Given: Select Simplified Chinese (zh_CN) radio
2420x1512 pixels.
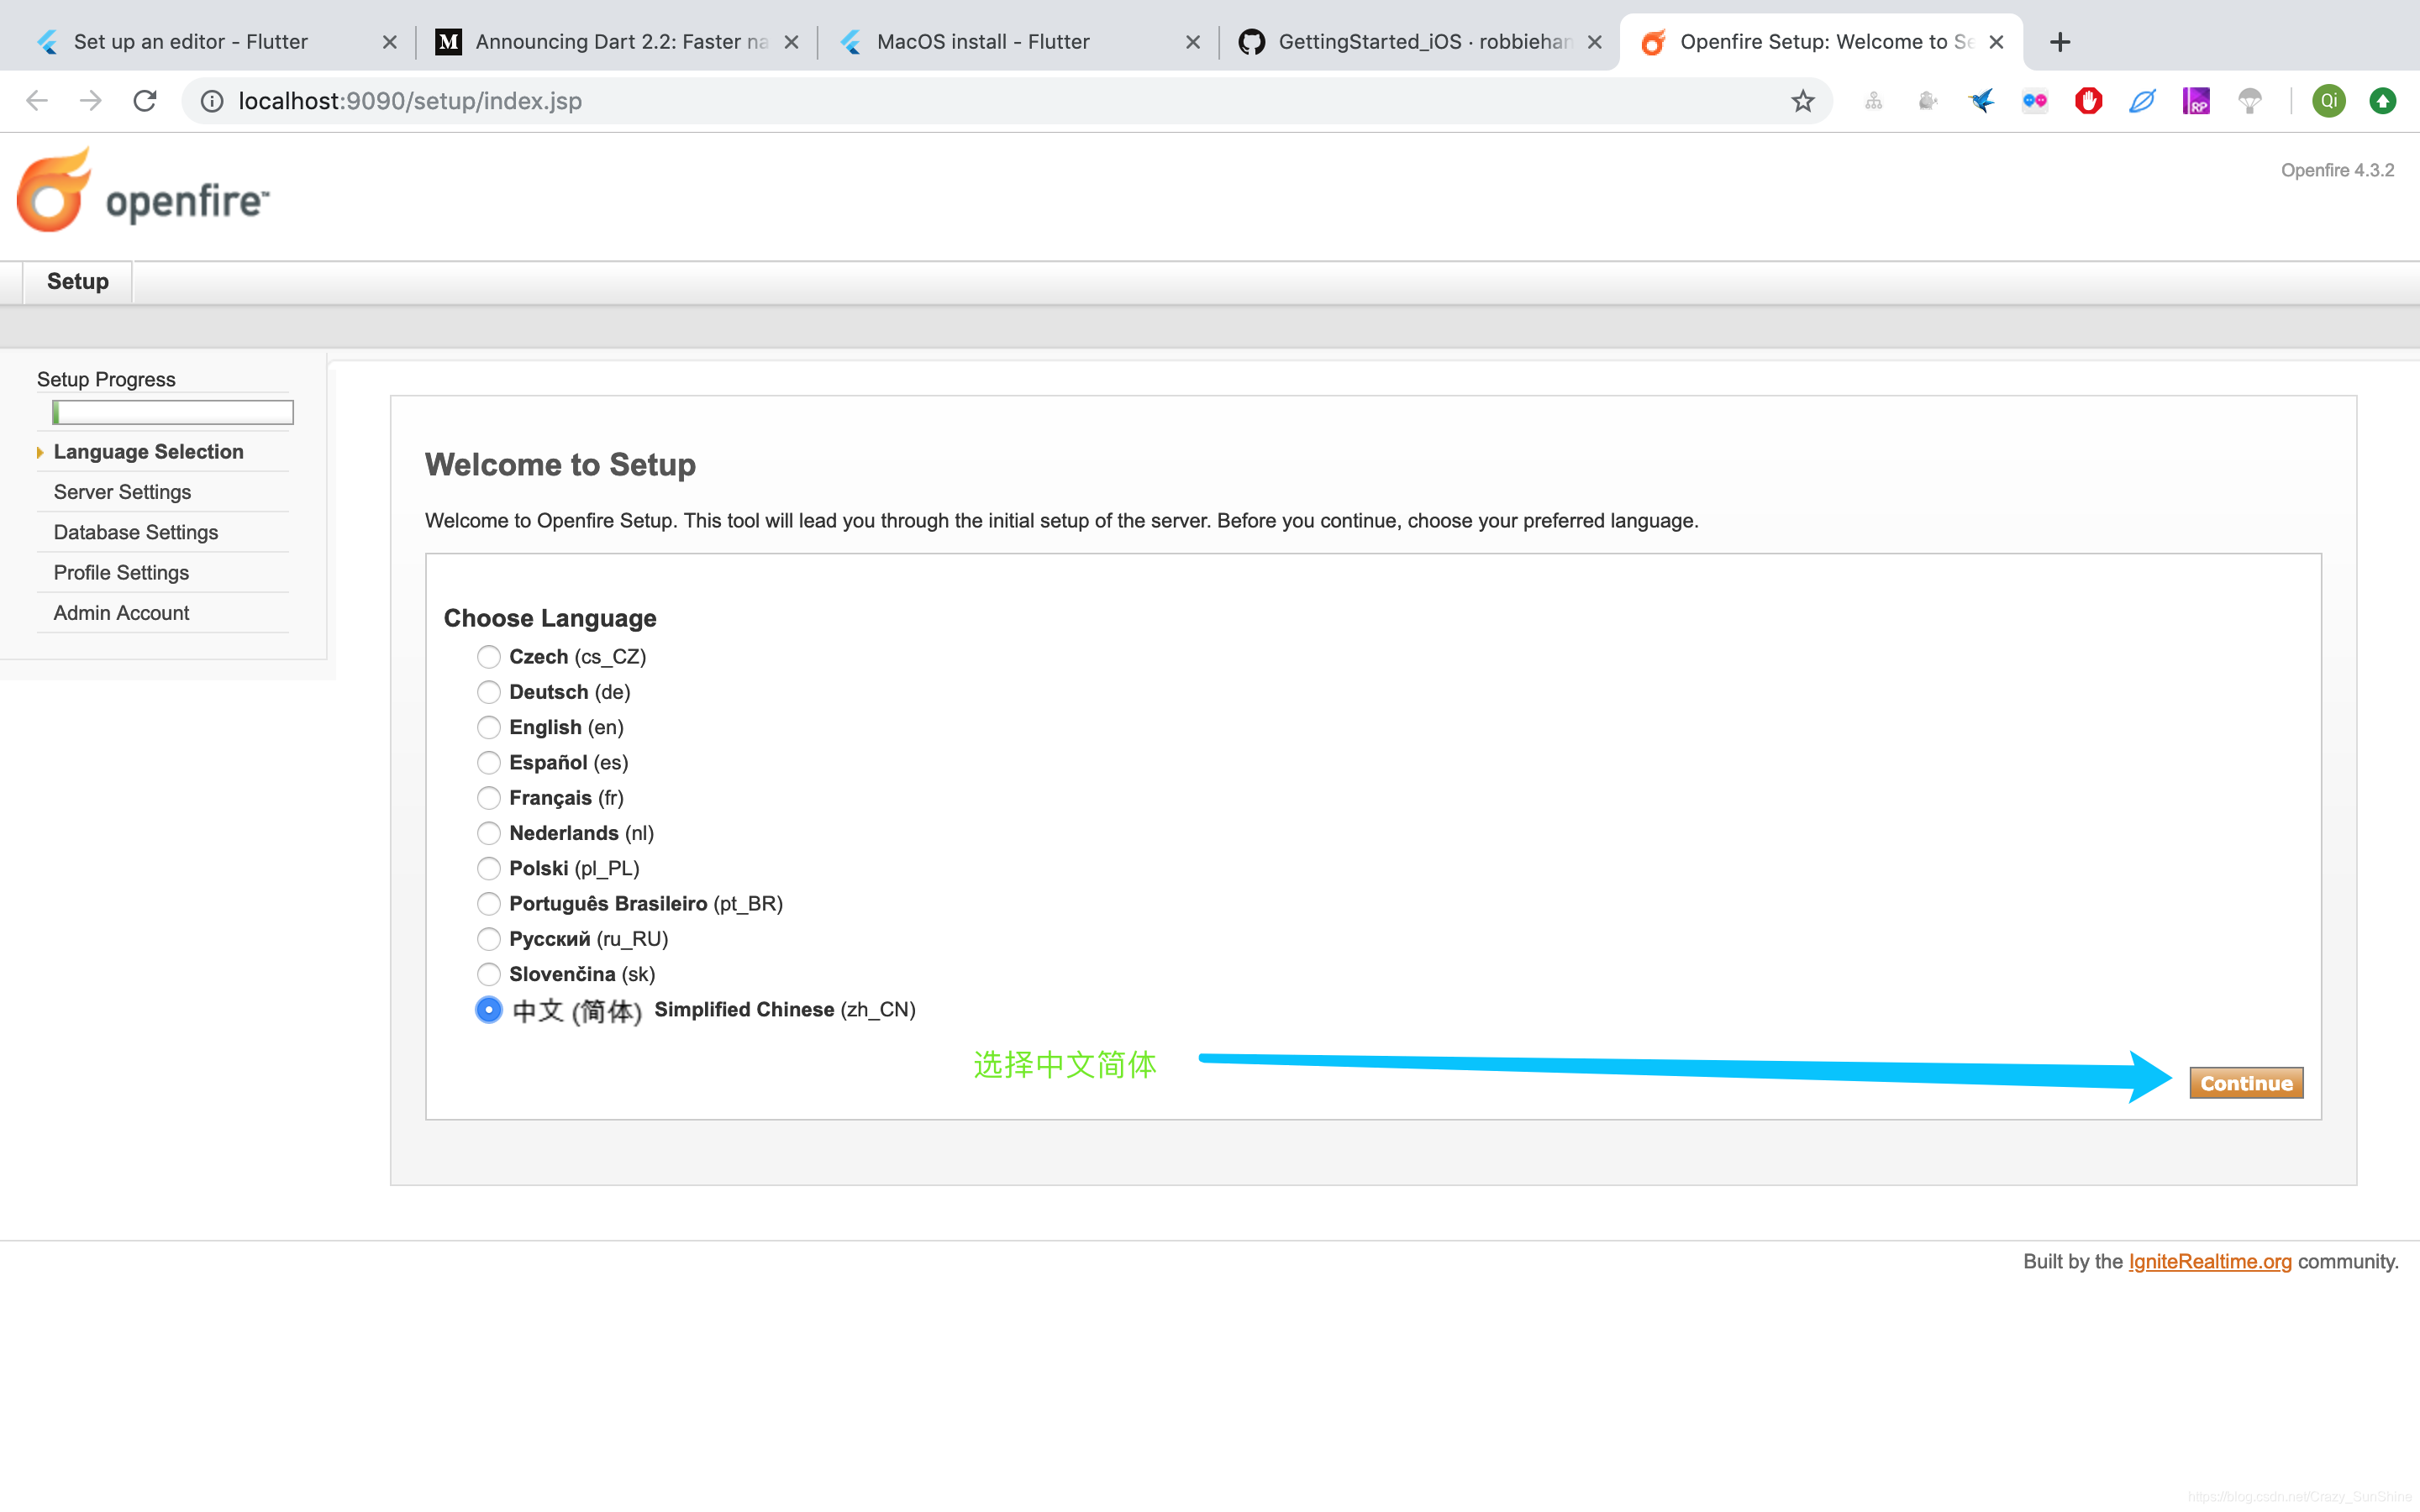Looking at the screenshot, I should (x=488, y=1010).
